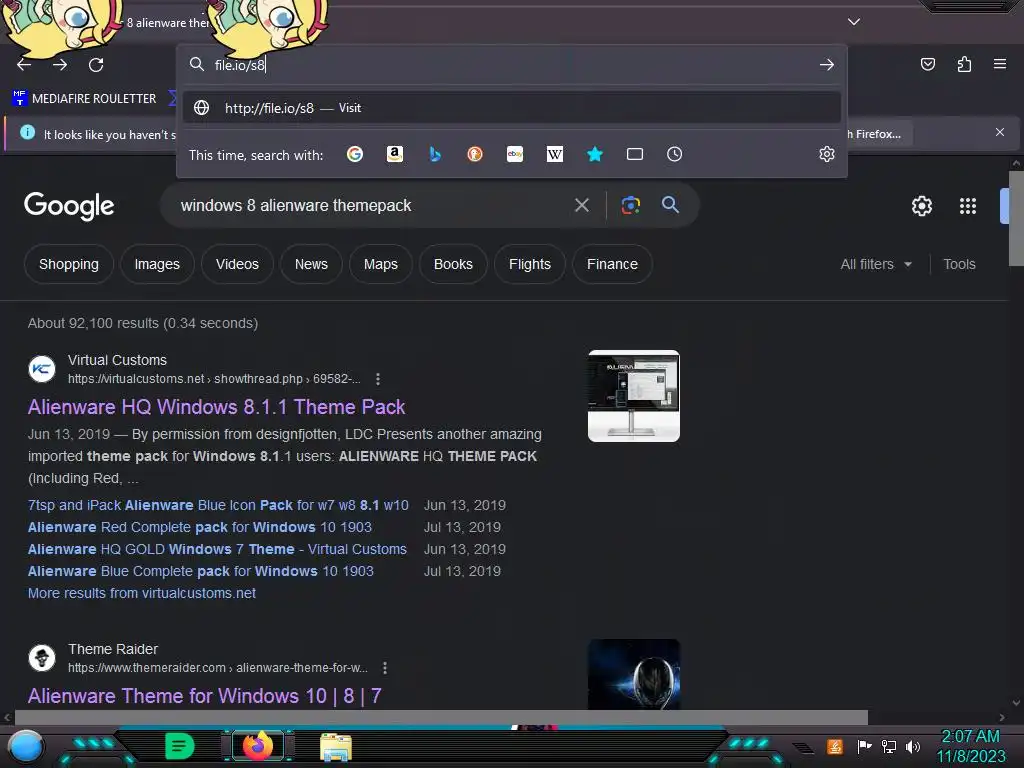The image size is (1024, 768).
Task: Open Google quick settings gear
Action: coord(921,206)
